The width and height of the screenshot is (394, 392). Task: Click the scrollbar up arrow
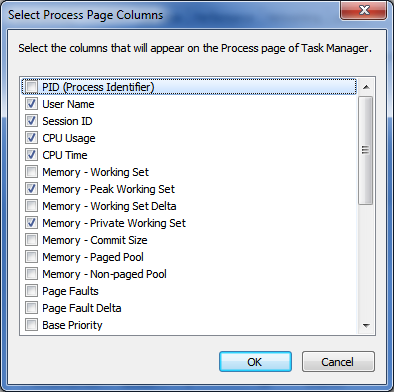tap(366, 87)
